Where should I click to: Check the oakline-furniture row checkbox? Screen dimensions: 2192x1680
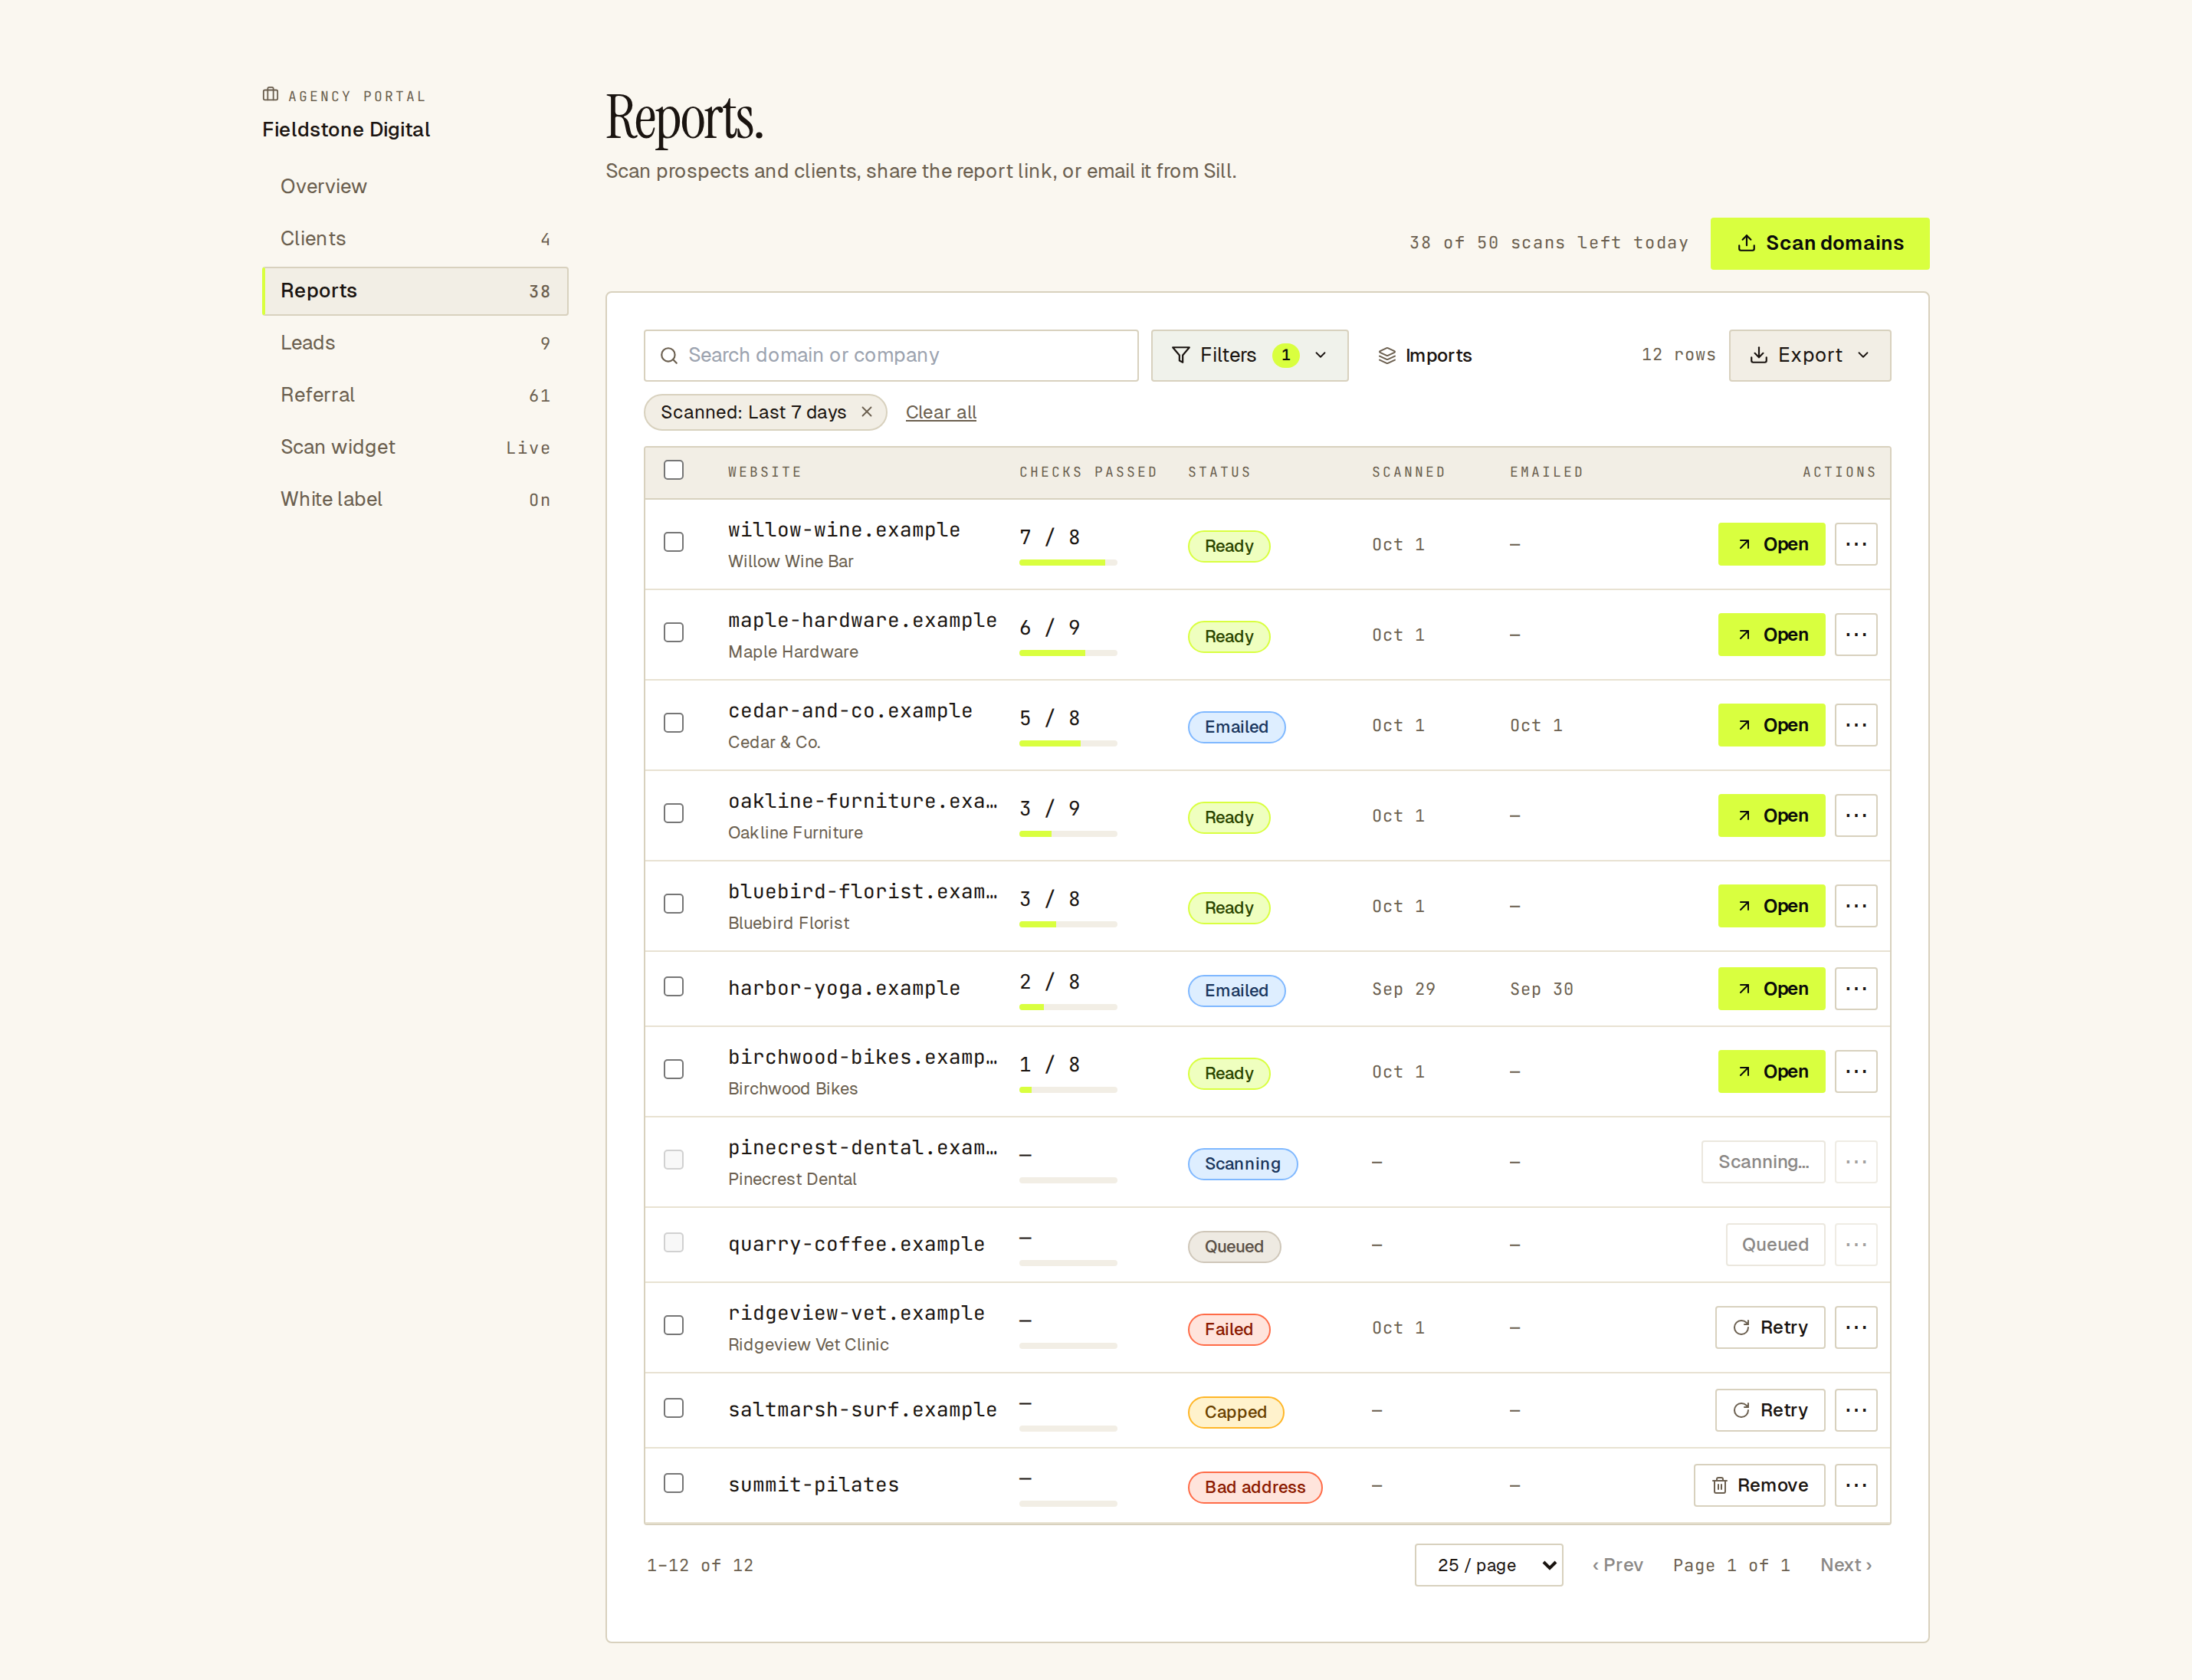[x=674, y=813]
